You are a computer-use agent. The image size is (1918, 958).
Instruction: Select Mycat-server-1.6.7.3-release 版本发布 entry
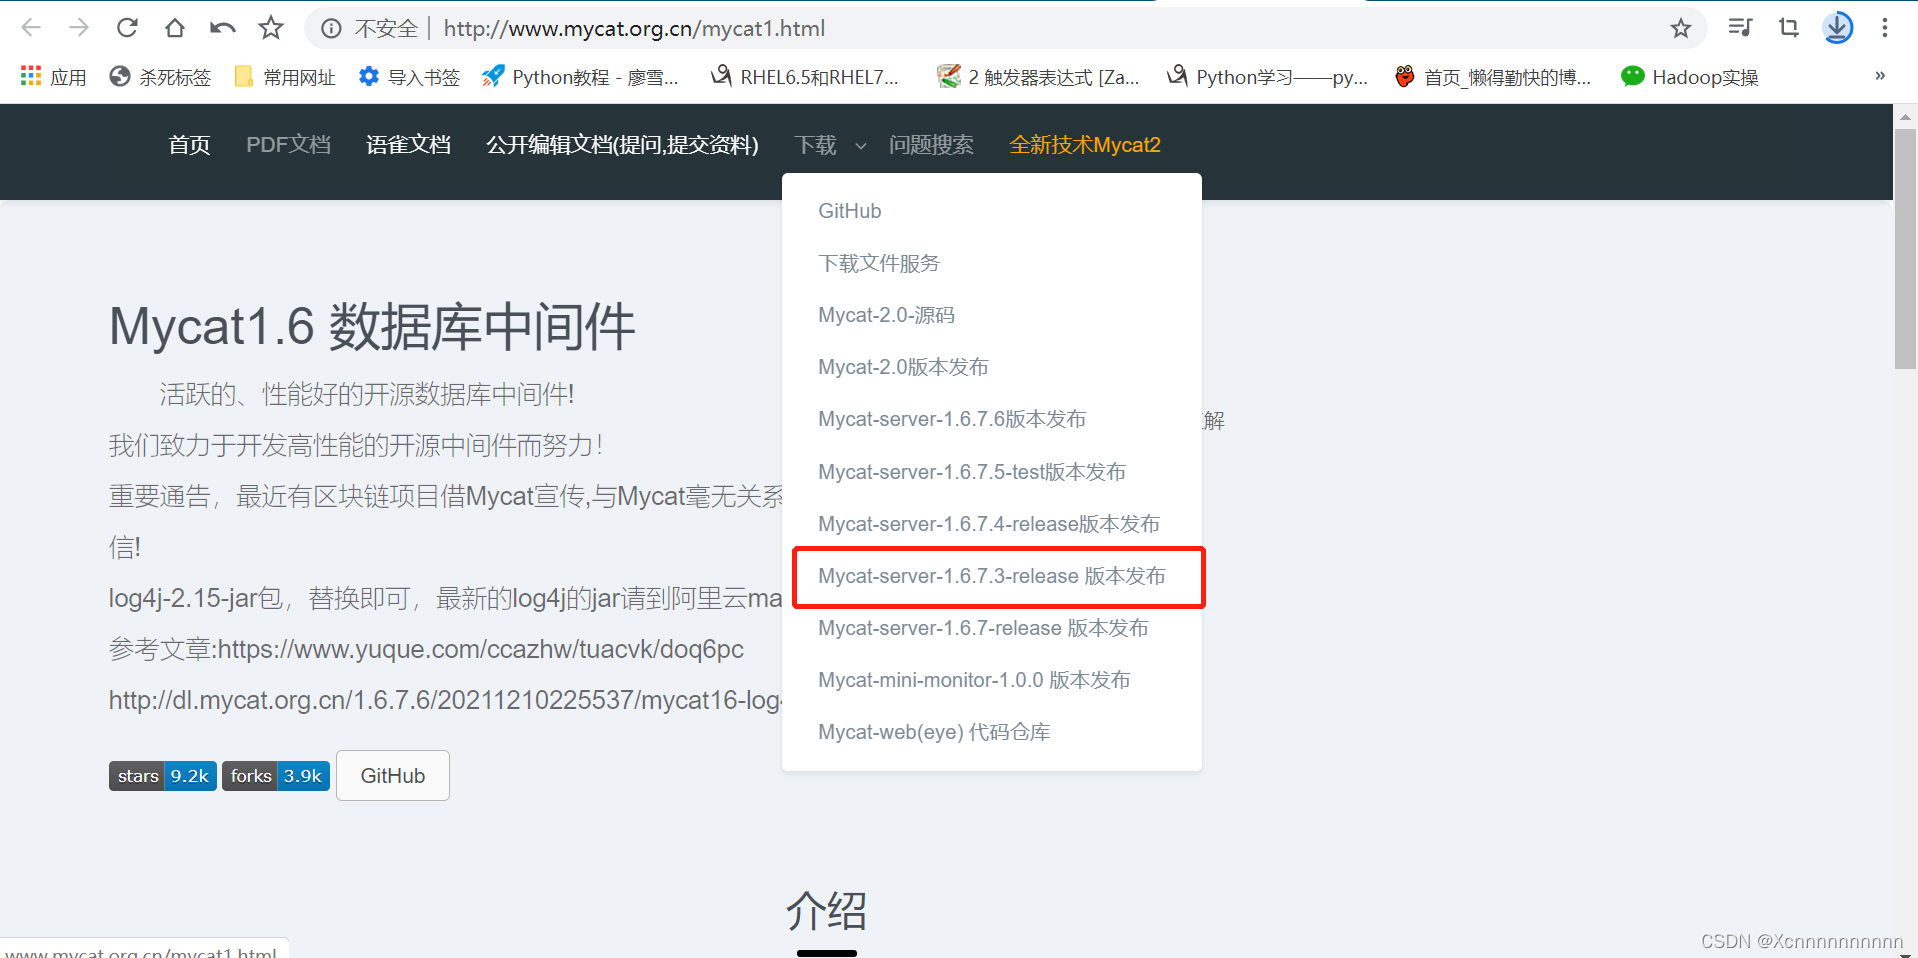coord(992,576)
